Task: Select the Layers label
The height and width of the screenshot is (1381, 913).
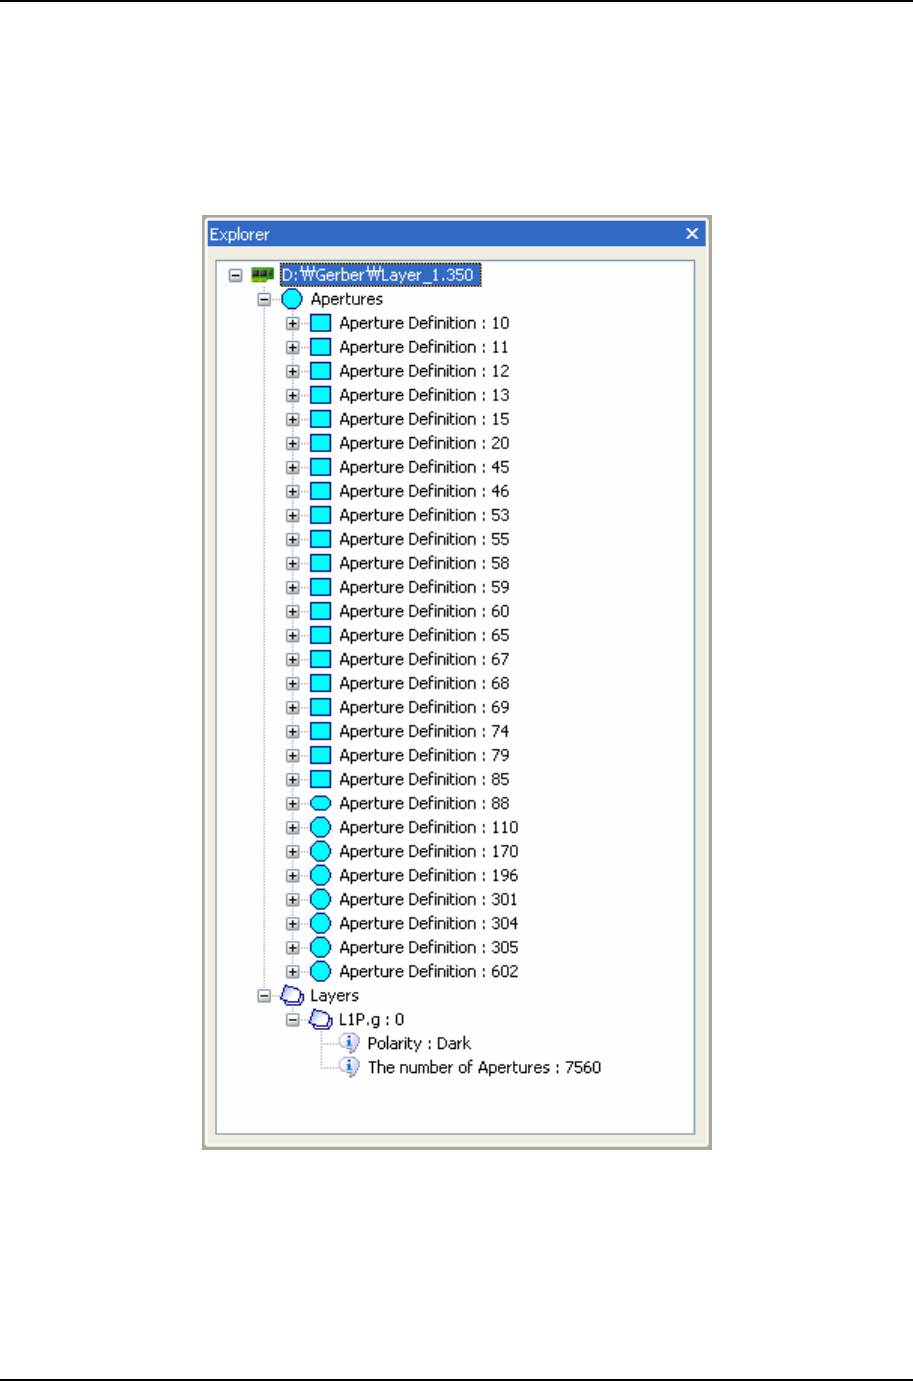Action: point(334,995)
